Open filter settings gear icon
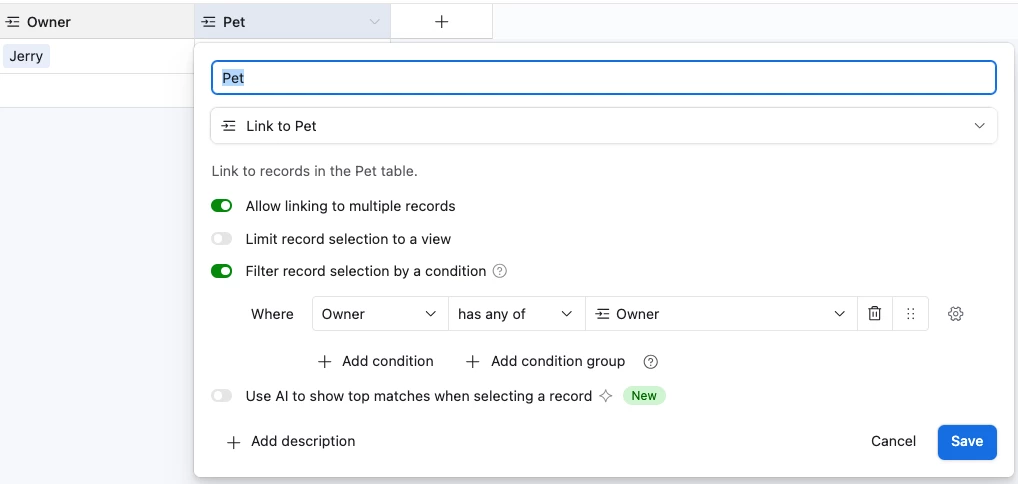 point(955,314)
